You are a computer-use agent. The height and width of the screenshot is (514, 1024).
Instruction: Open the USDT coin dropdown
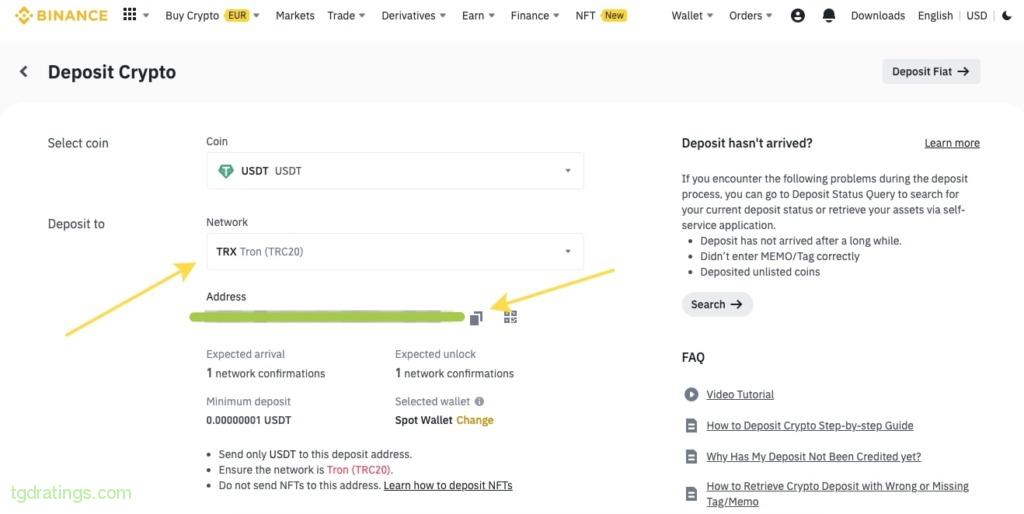click(395, 171)
